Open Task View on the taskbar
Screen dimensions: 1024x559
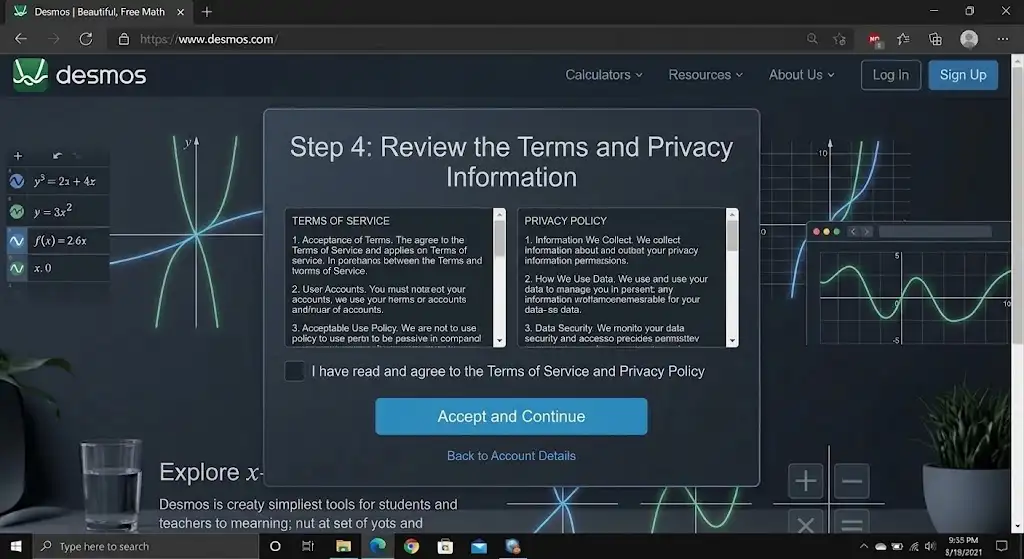click(308, 546)
